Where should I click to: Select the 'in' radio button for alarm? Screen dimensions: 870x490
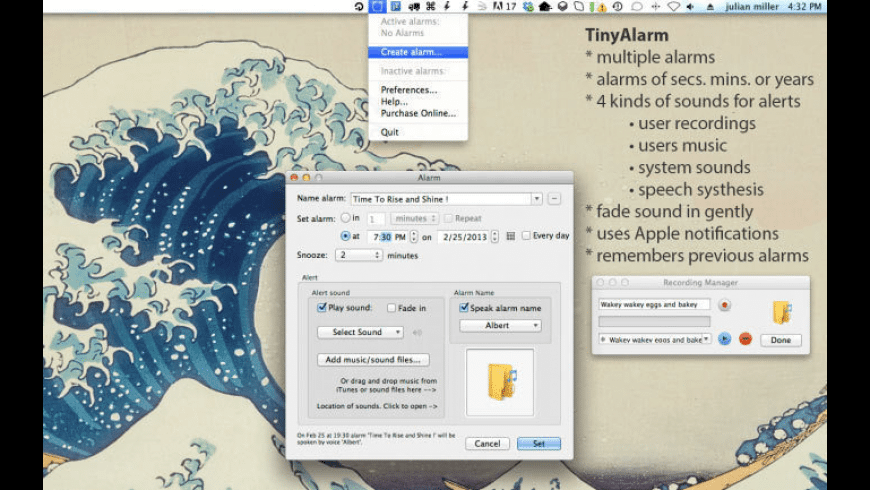[x=346, y=218]
